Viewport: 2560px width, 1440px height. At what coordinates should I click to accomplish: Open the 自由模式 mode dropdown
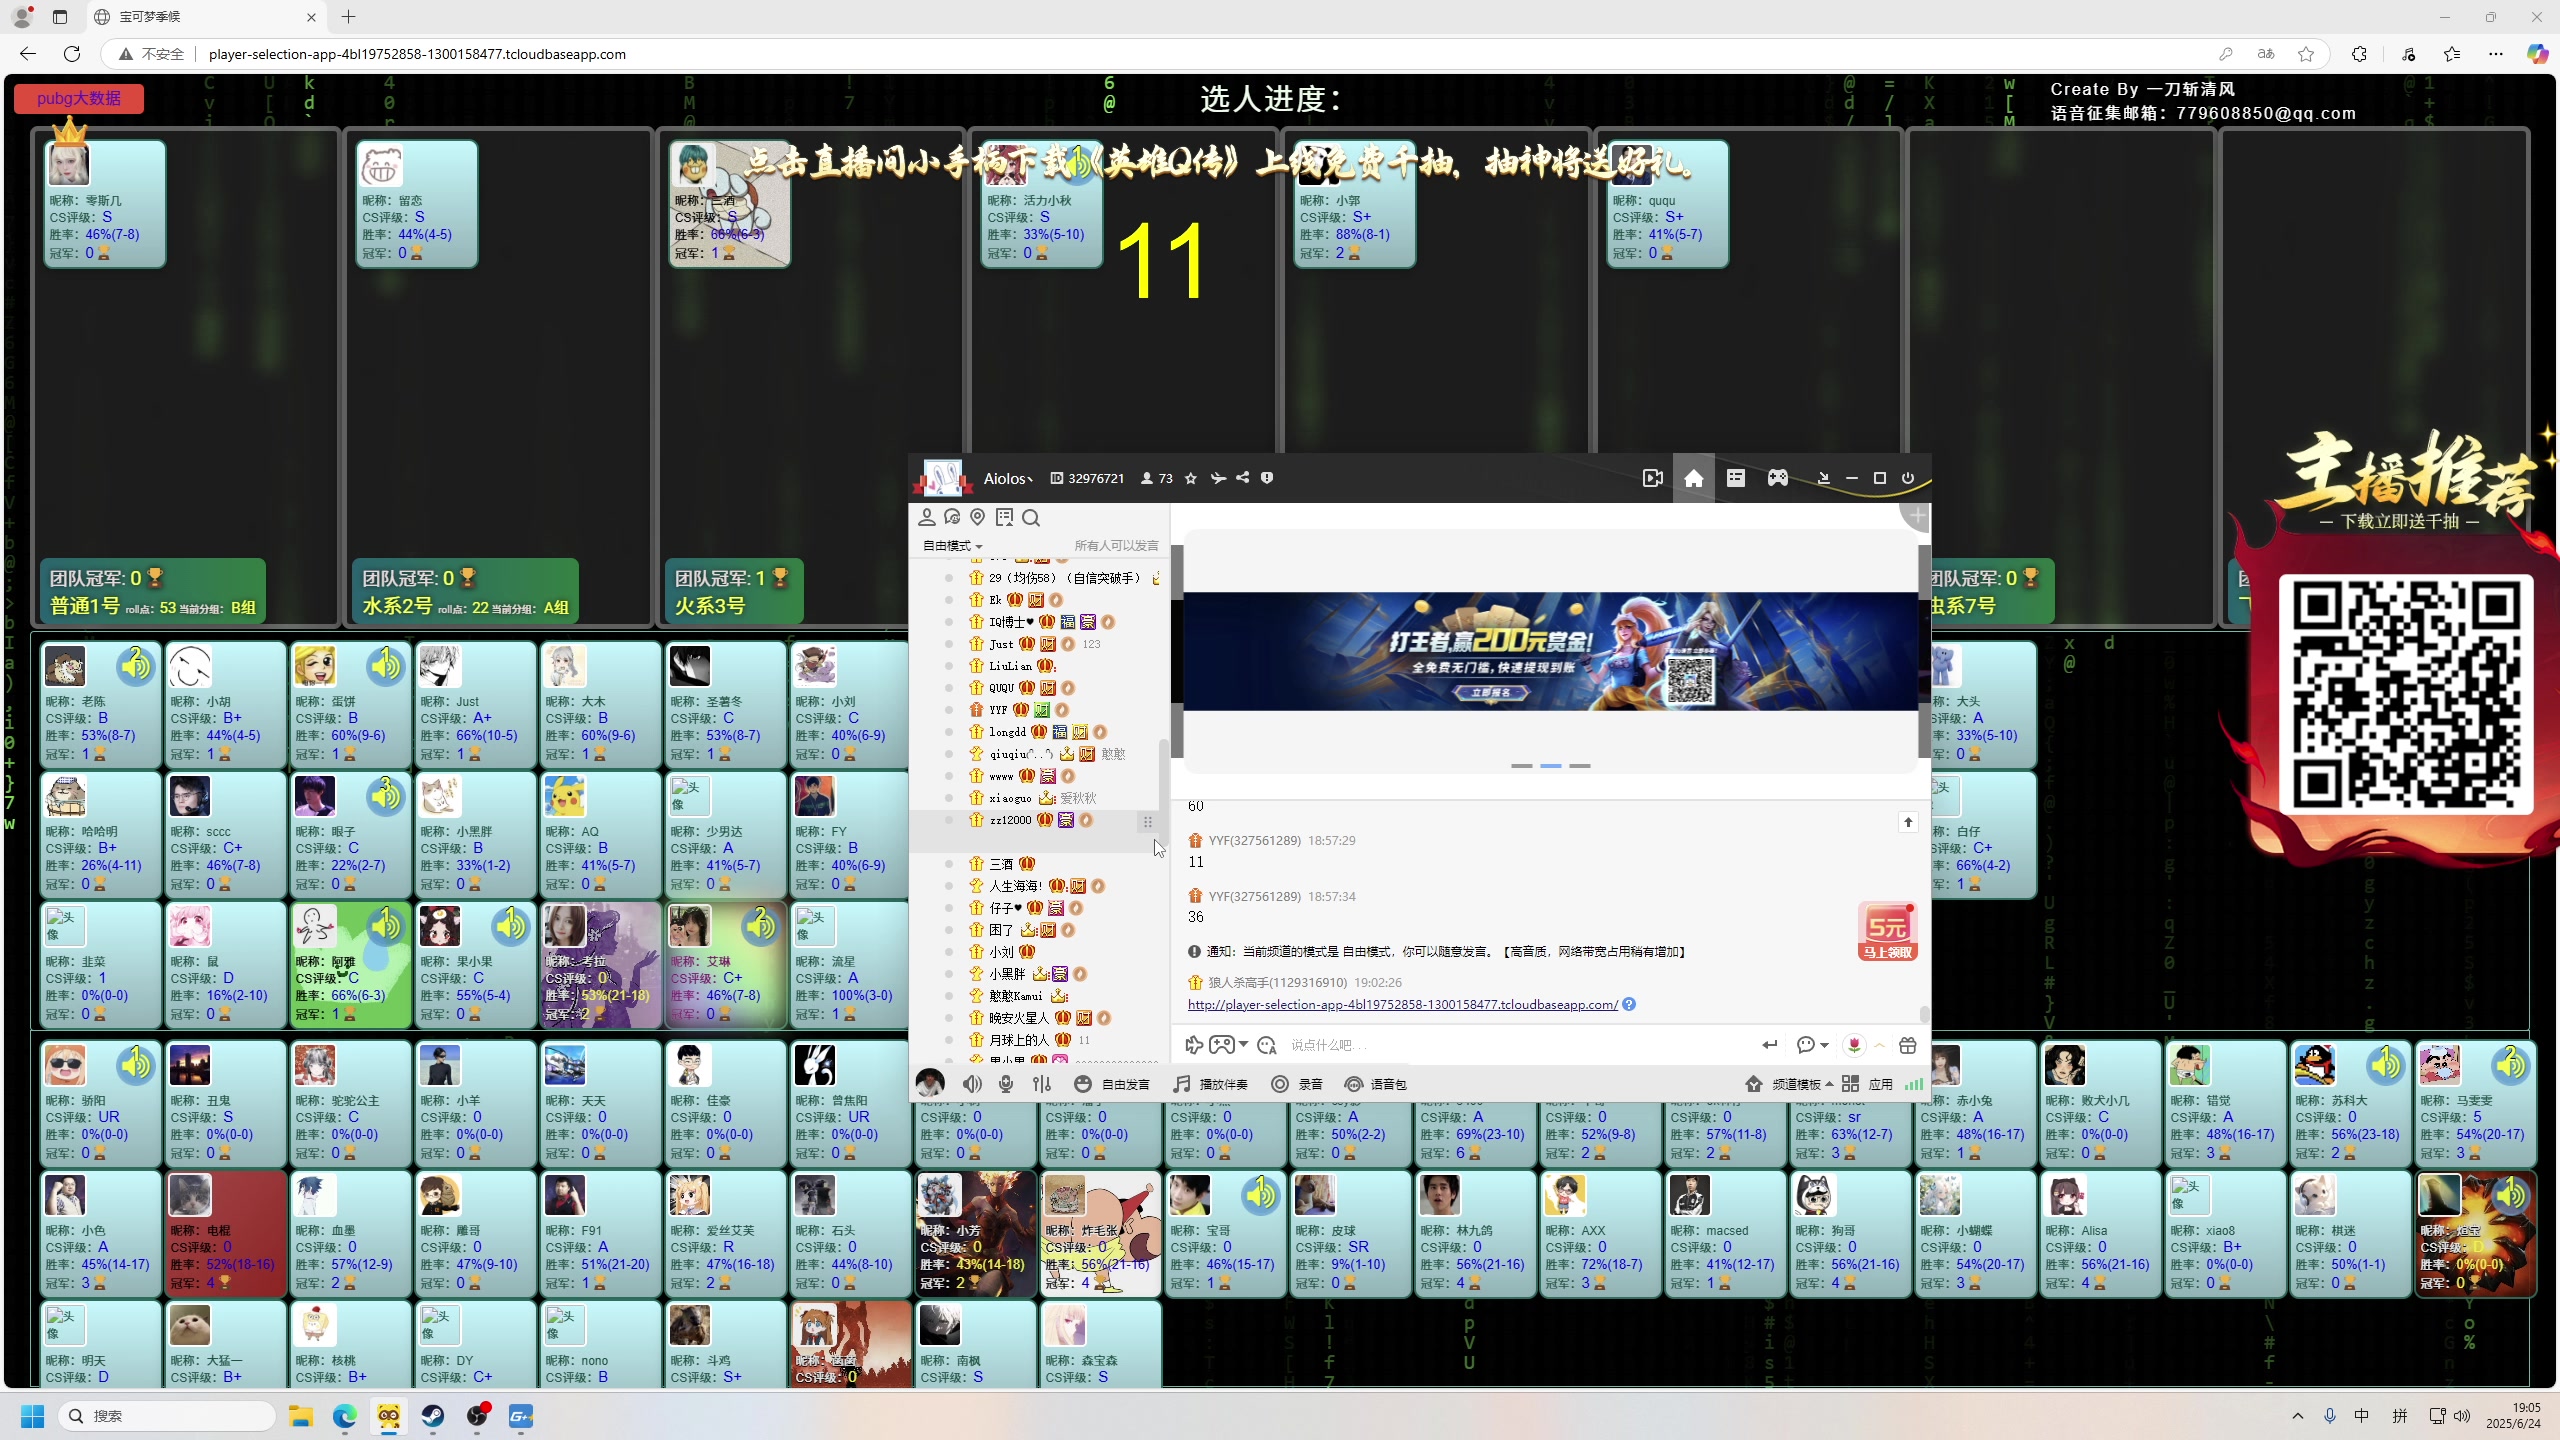click(x=952, y=546)
